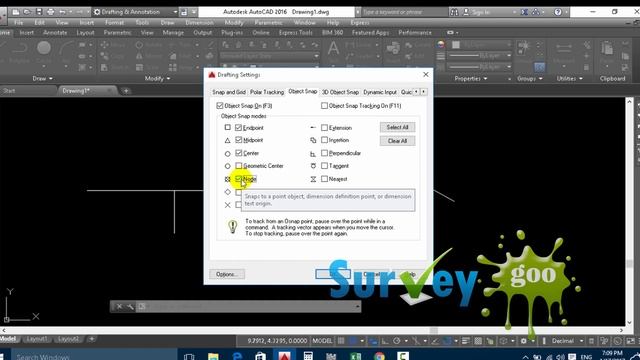Toggle the Node snap checkbox
The width and height of the screenshot is (640, 360).
tap(239, 179)
